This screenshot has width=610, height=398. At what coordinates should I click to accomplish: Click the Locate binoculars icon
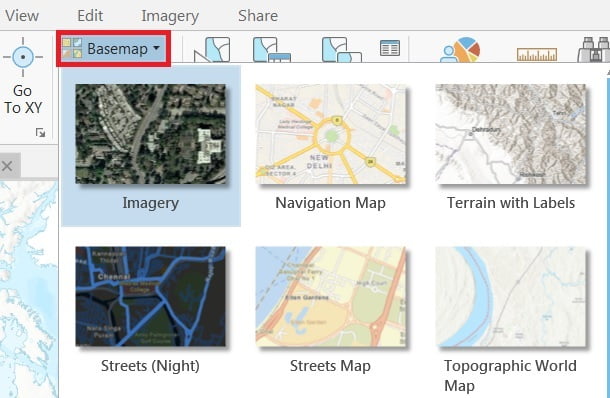pyautogui.click(x=594, y=49)
